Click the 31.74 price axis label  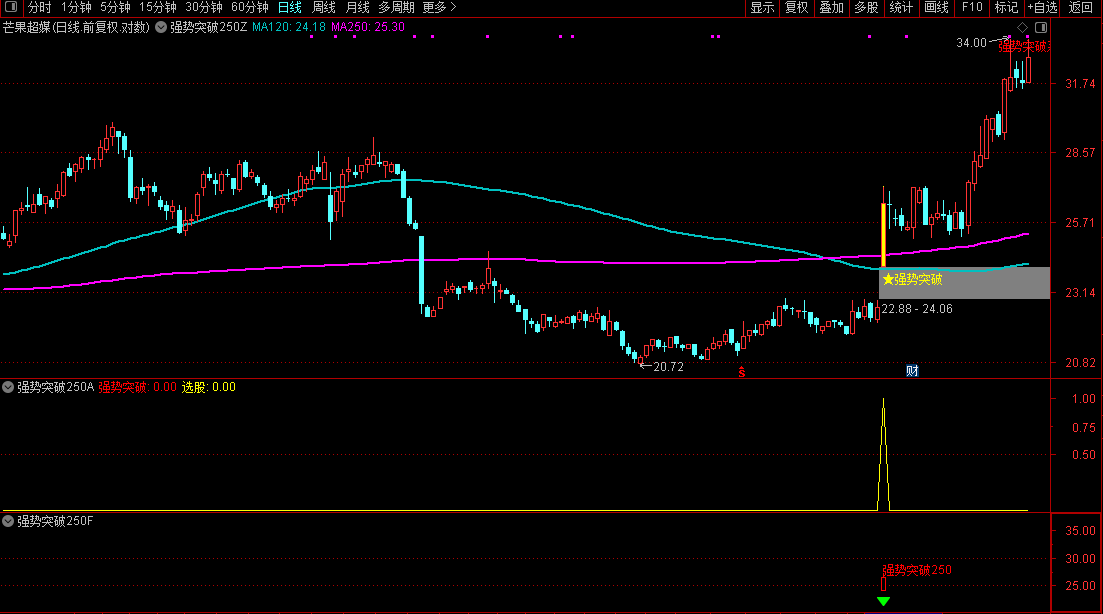[1080, 84]
